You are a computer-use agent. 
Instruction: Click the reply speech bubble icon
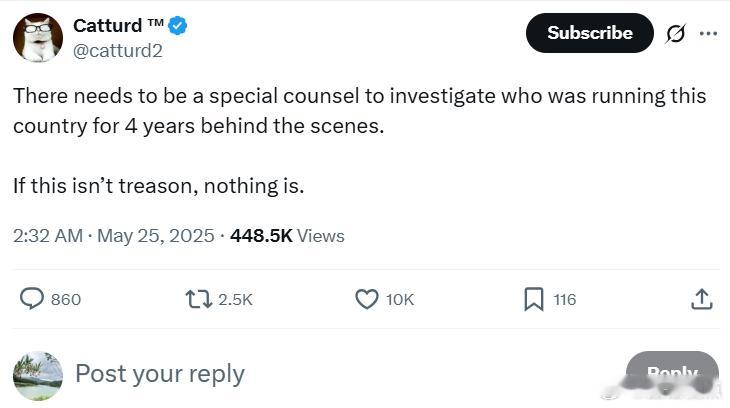32,299
